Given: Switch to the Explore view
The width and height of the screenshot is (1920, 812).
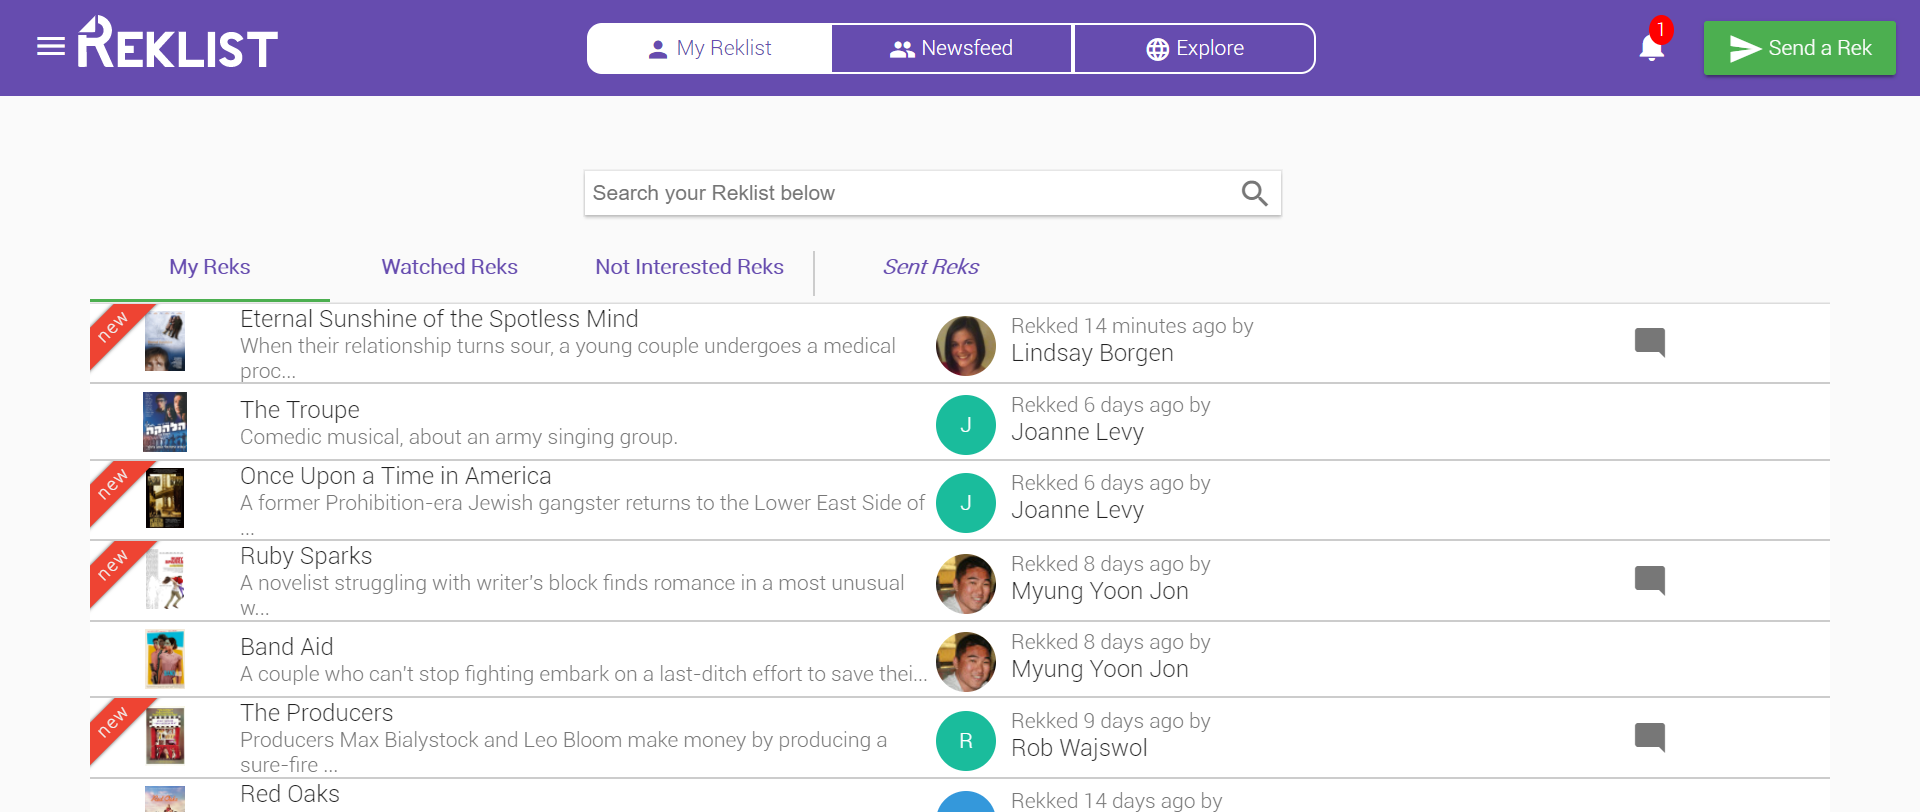Looking at the screenshot, I should click(1194, 48).
